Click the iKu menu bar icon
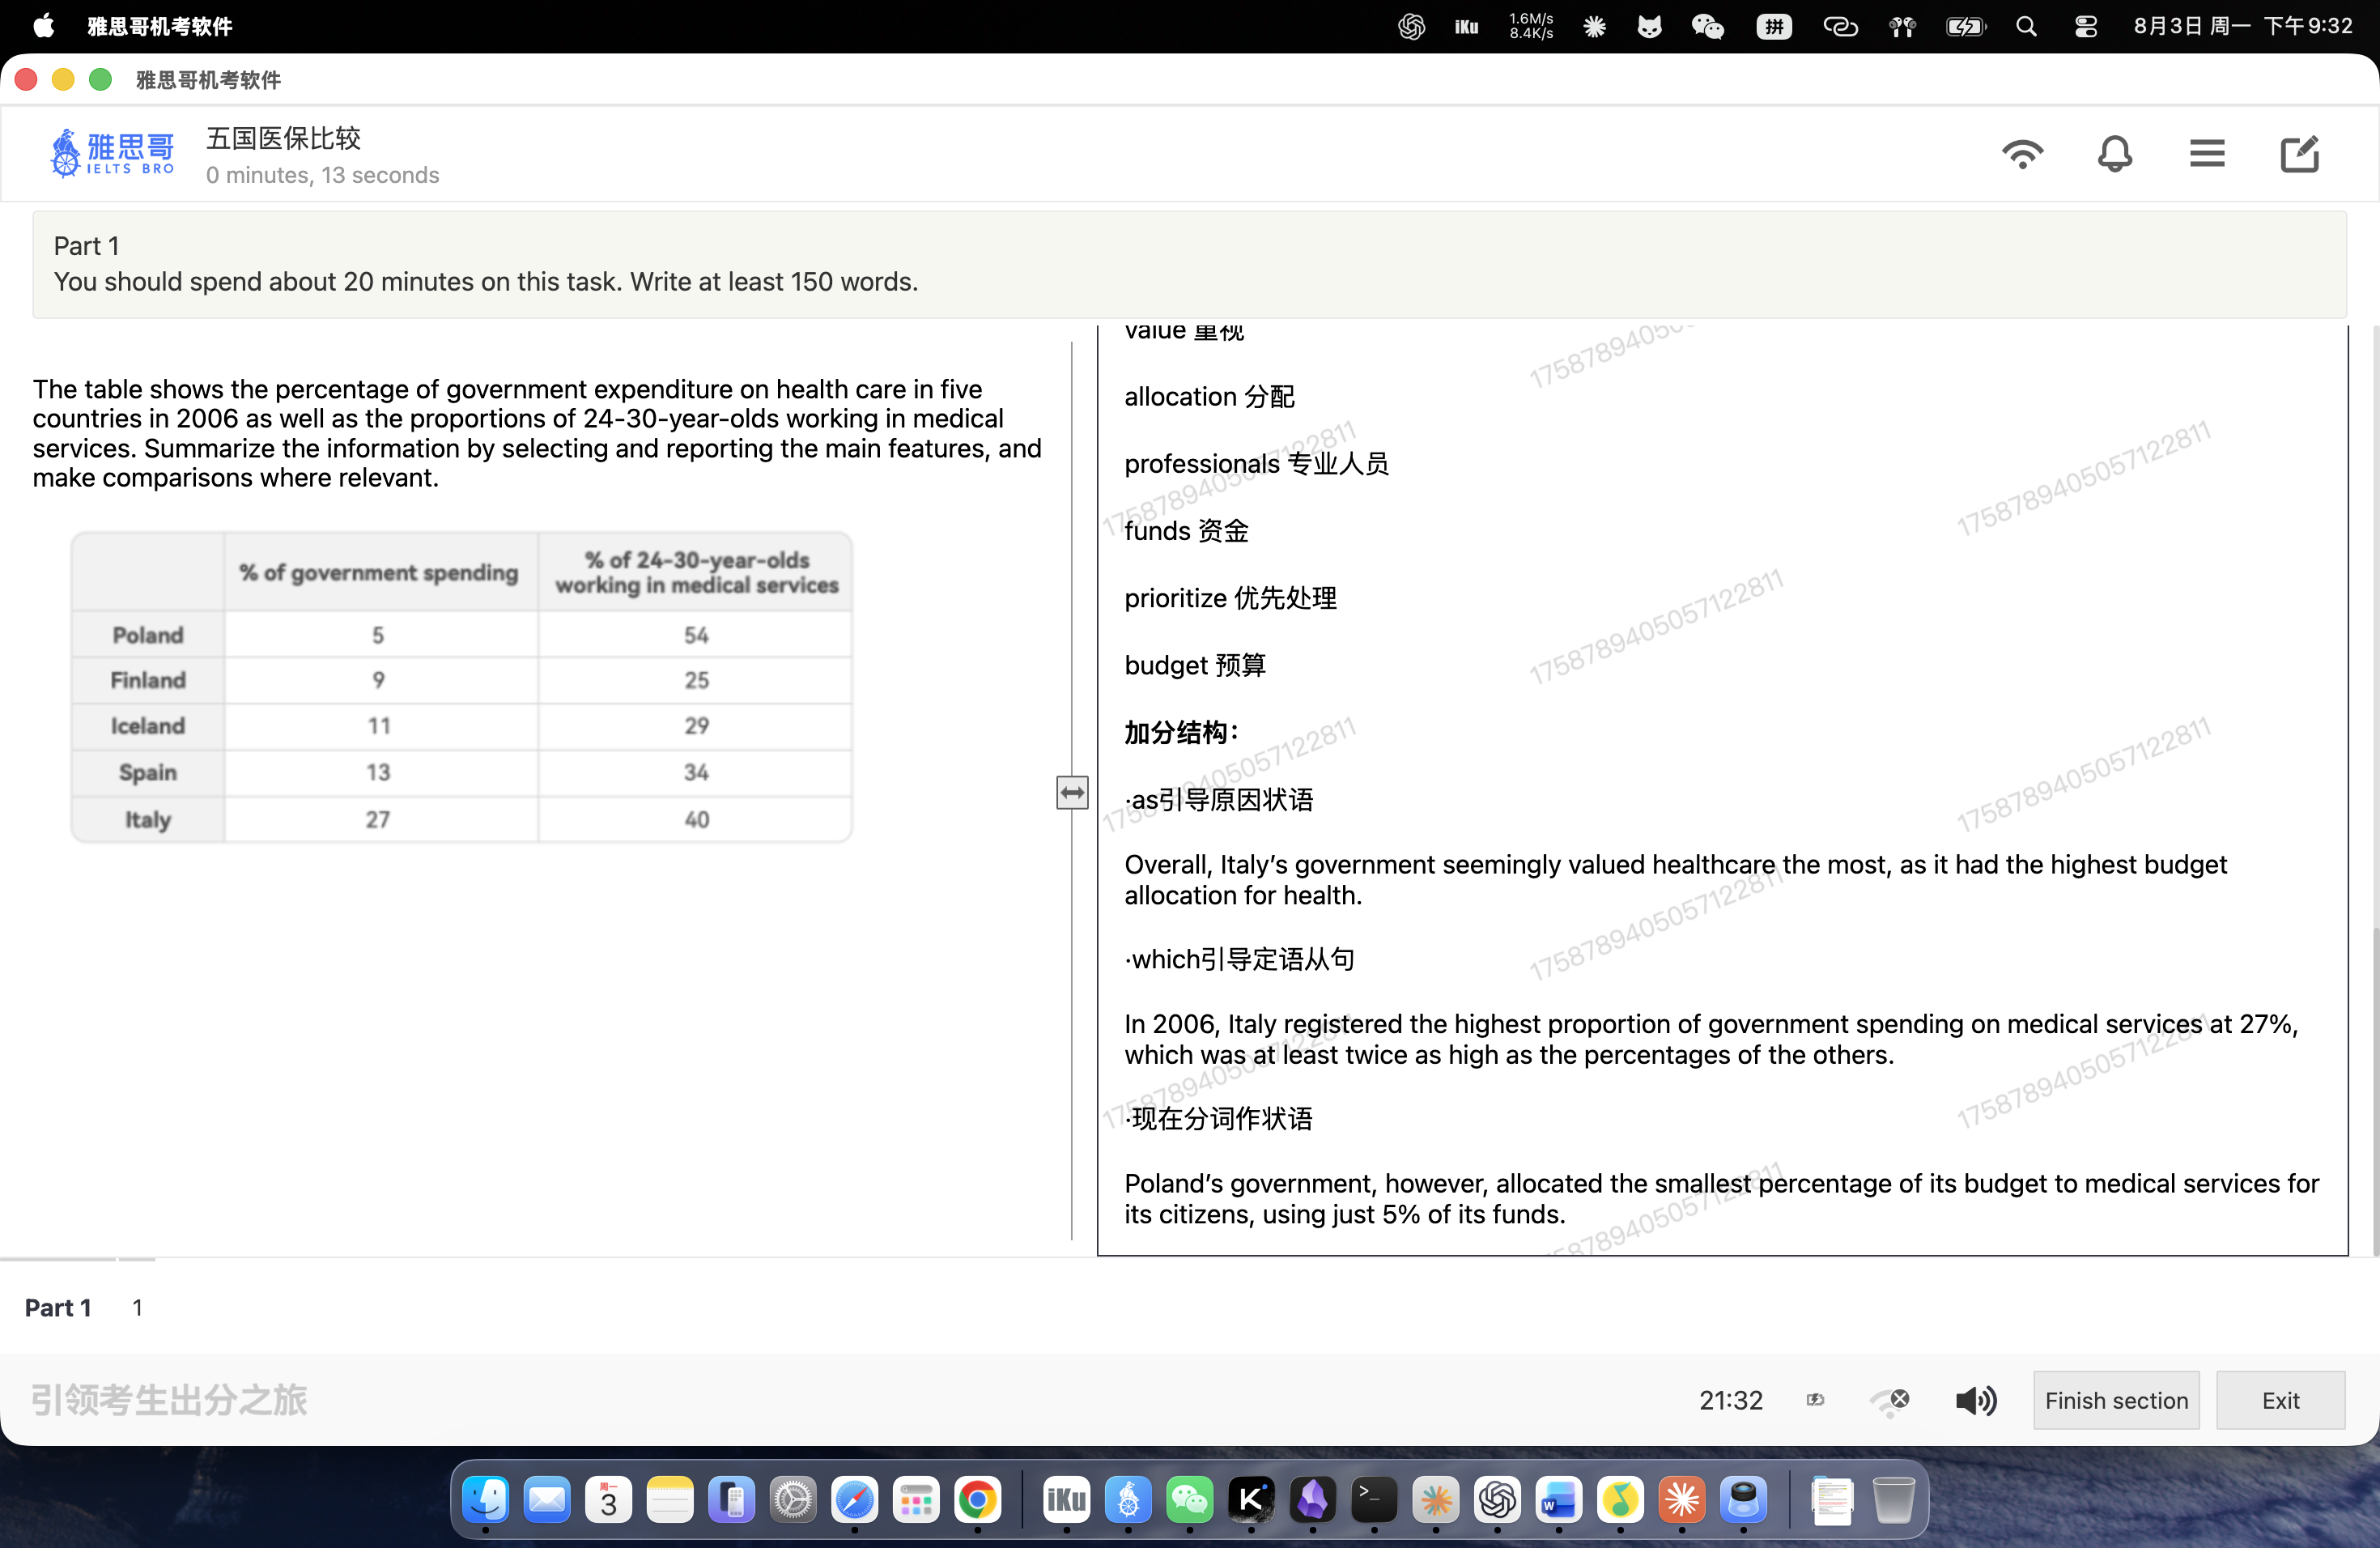The width and height of the screenshot is (2380, 1548). (1467, 26)
